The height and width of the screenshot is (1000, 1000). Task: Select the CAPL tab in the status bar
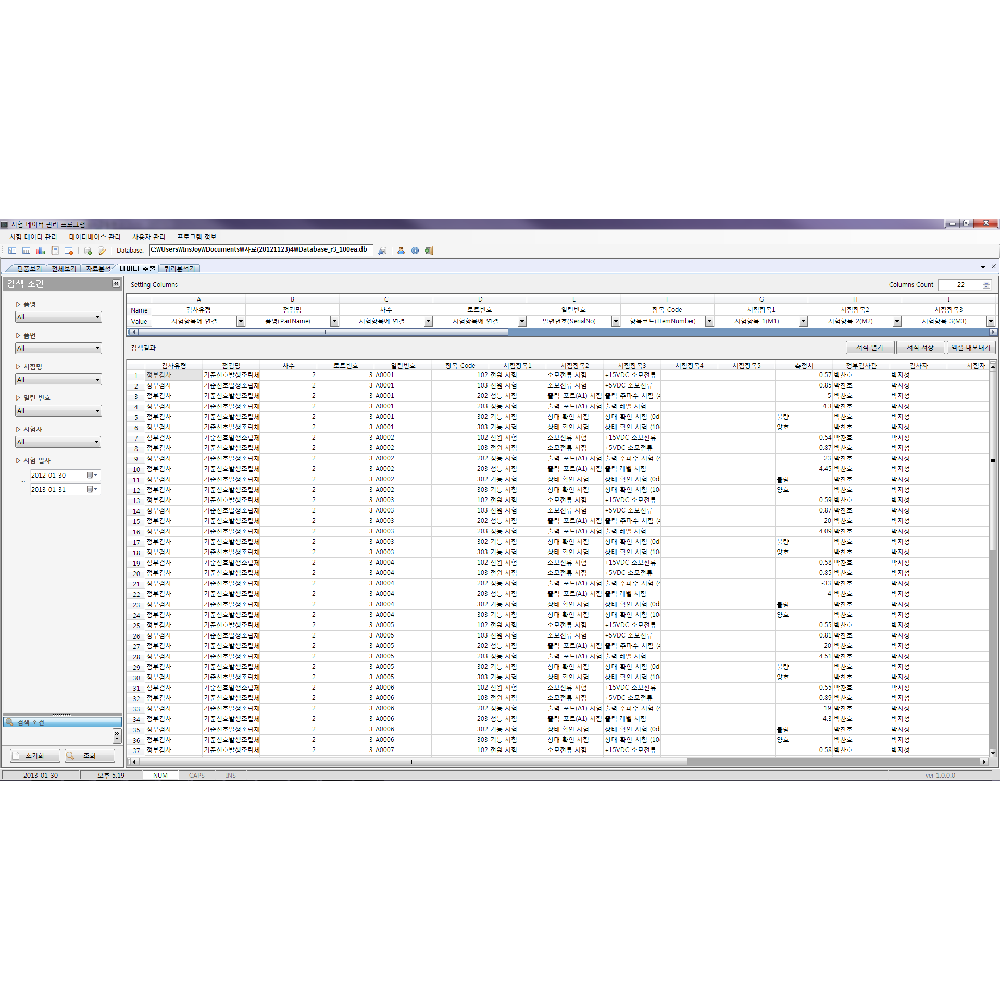pos(196,775)
